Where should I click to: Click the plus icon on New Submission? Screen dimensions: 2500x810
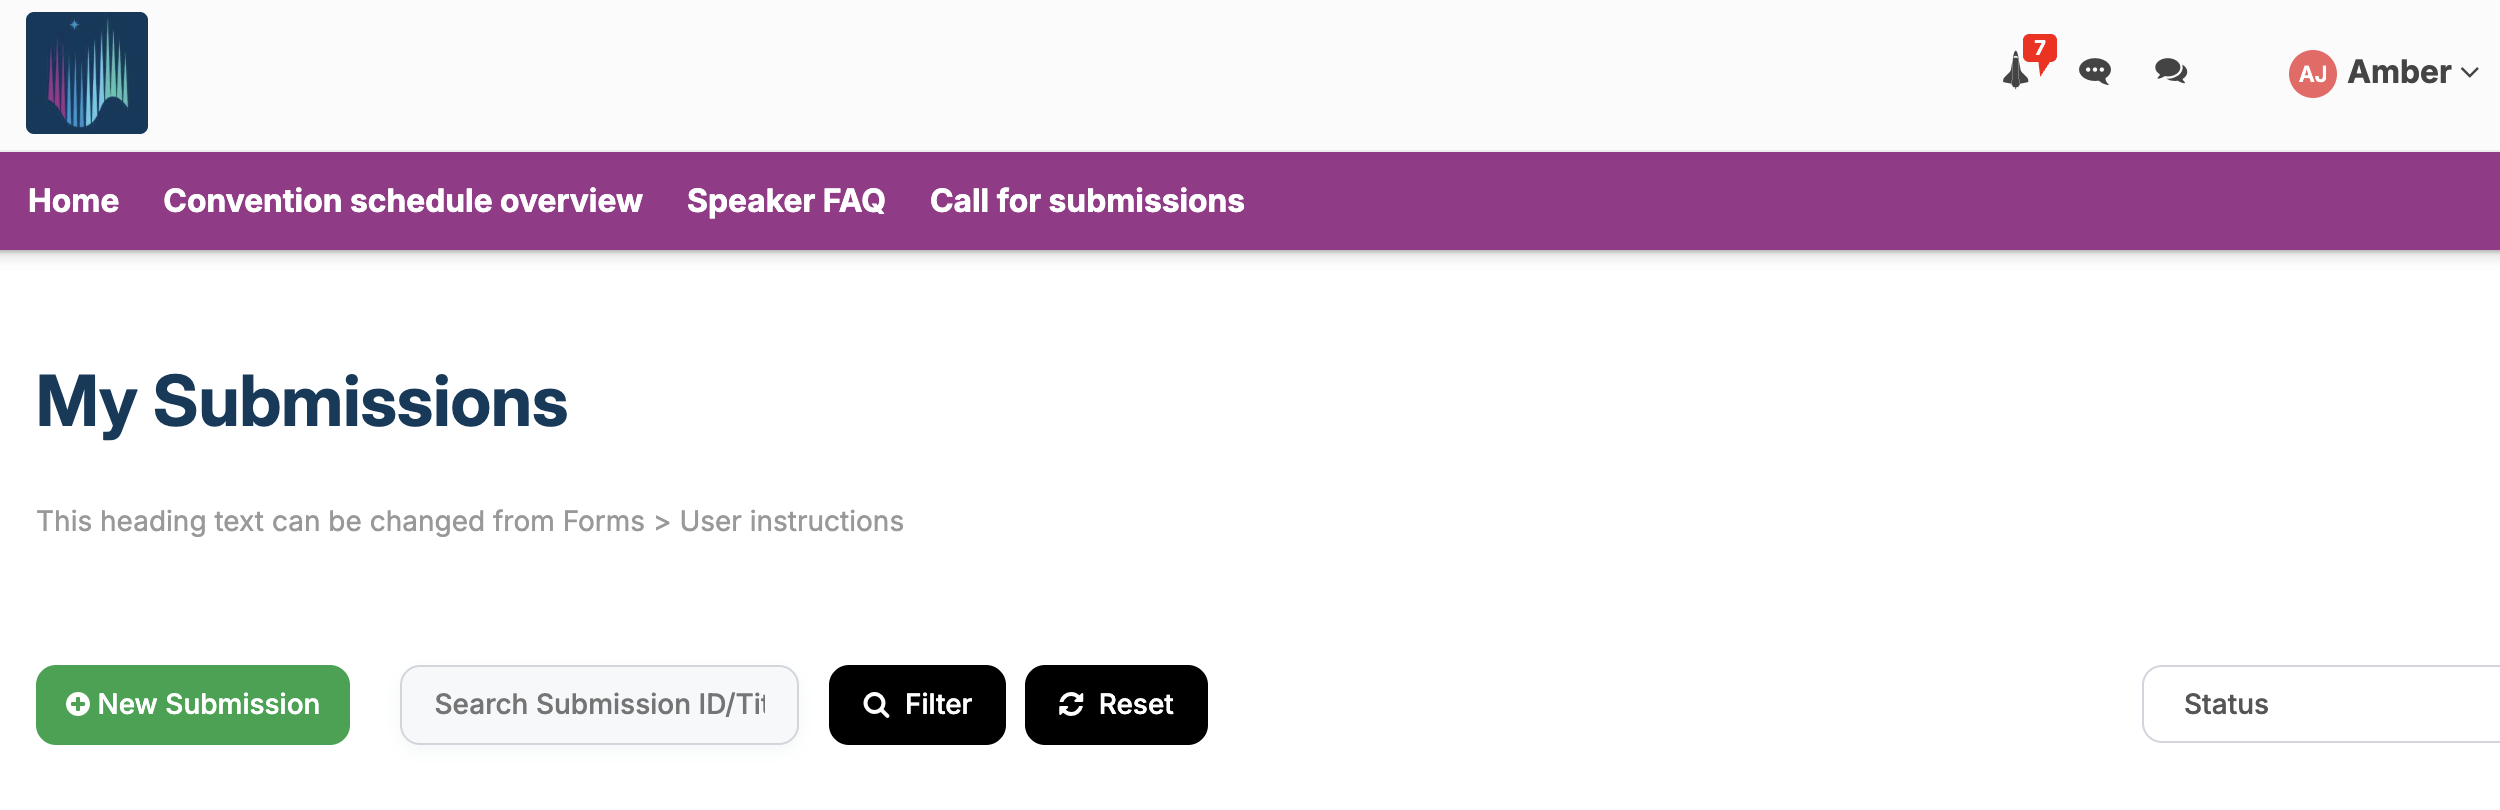pyautogui.click(x=77, y=704)
